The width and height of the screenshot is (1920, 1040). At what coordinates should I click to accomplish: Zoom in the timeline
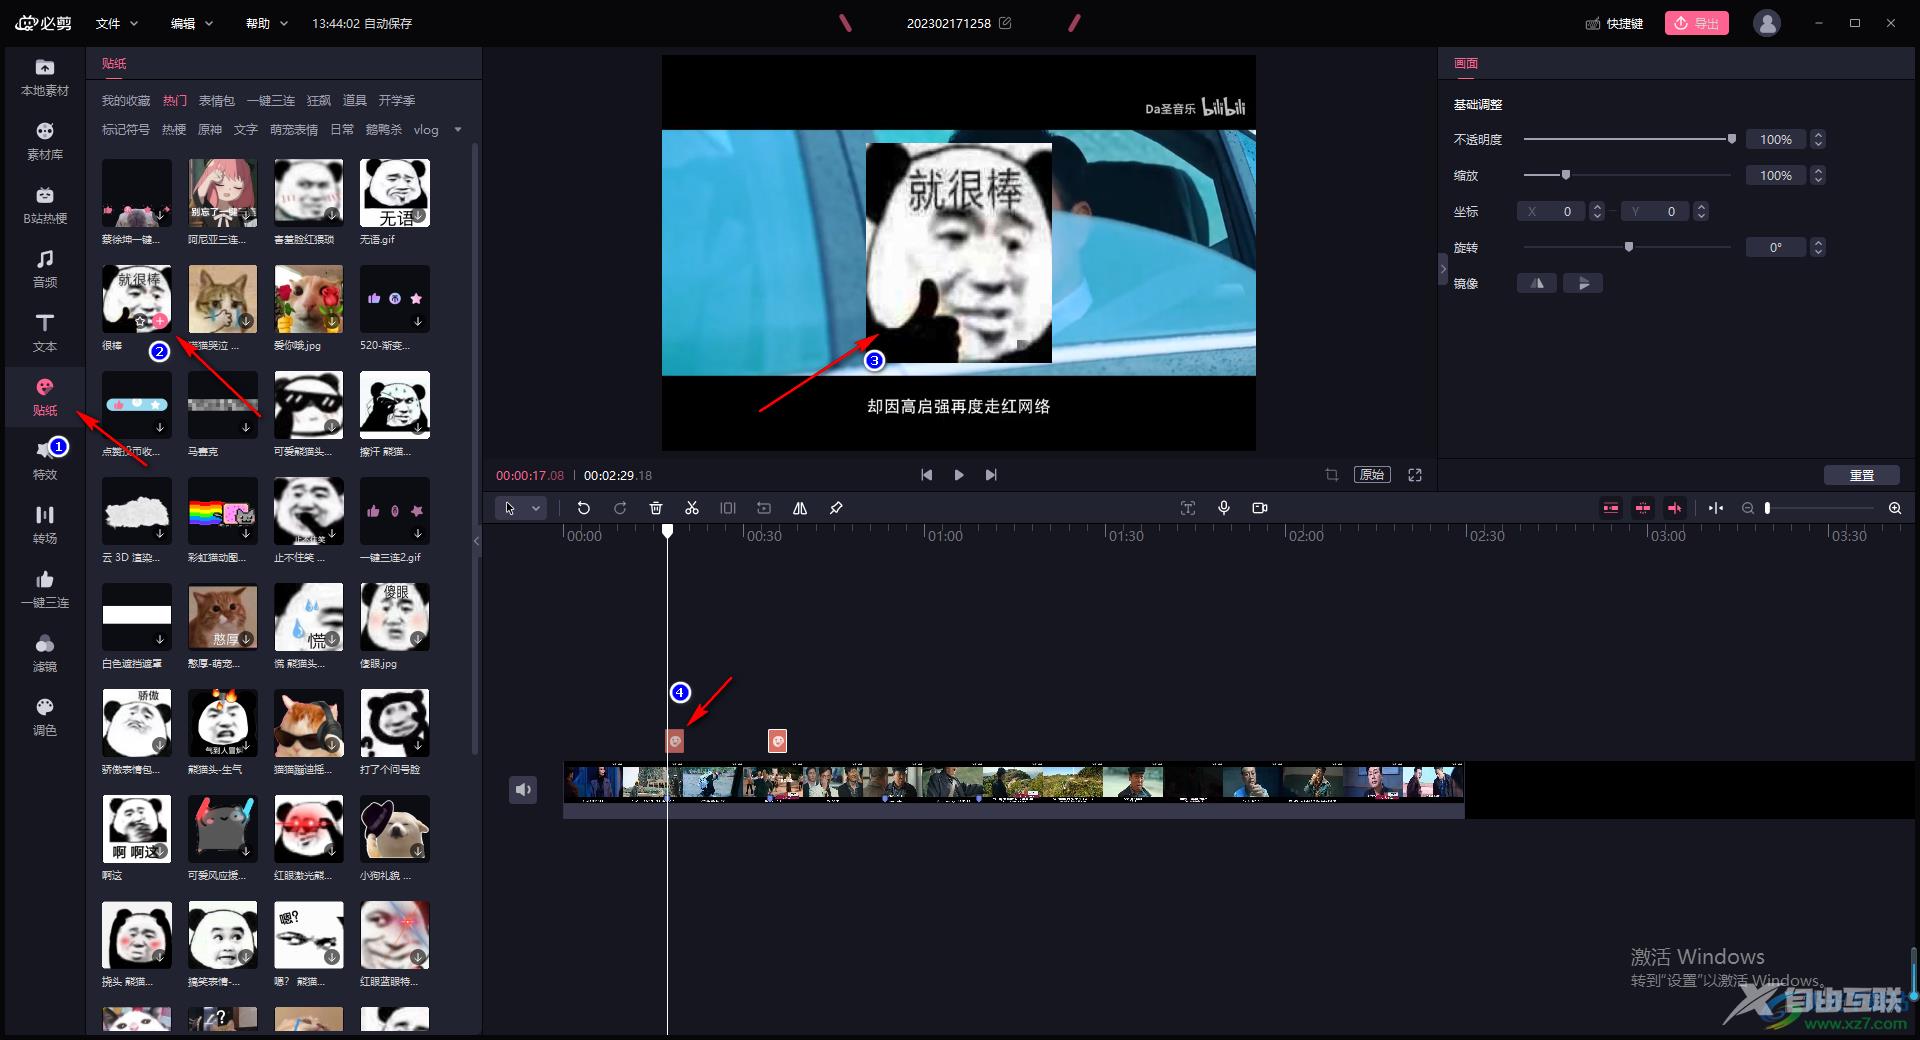[1895, 508]
